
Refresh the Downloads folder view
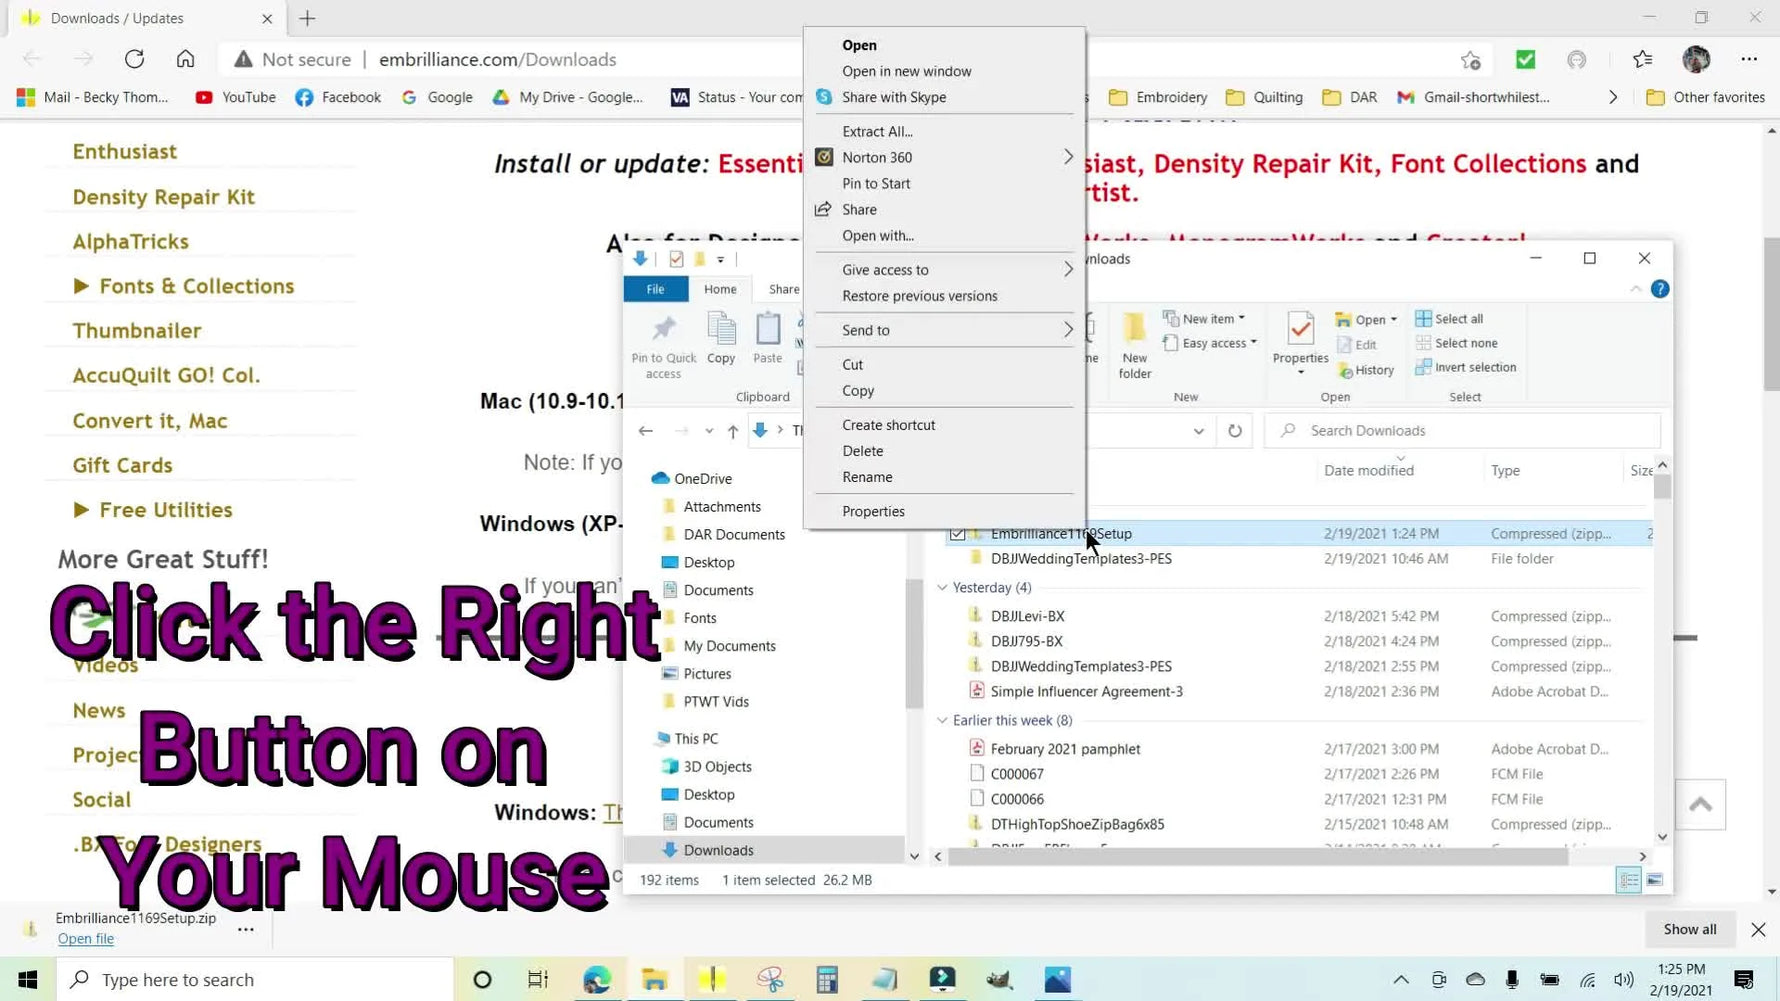(1235, 431)
